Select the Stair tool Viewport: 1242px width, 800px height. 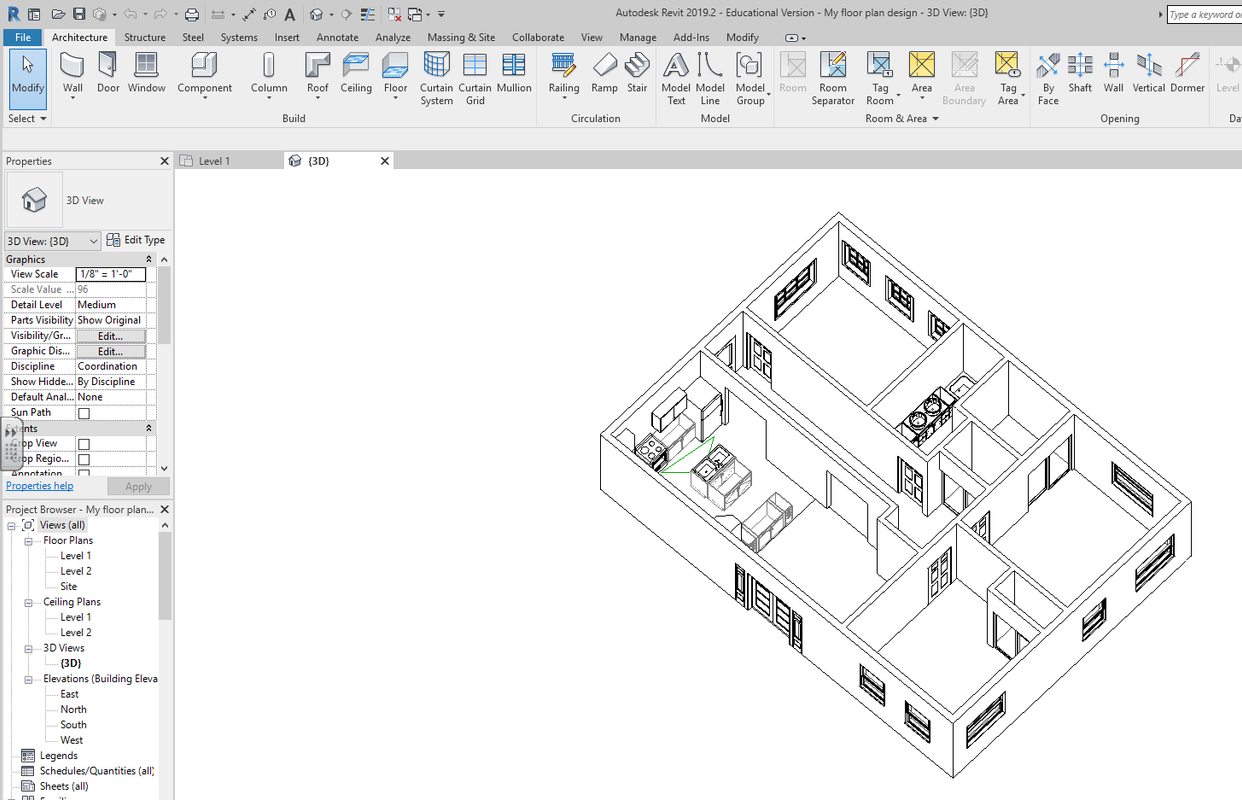[637, 73]
